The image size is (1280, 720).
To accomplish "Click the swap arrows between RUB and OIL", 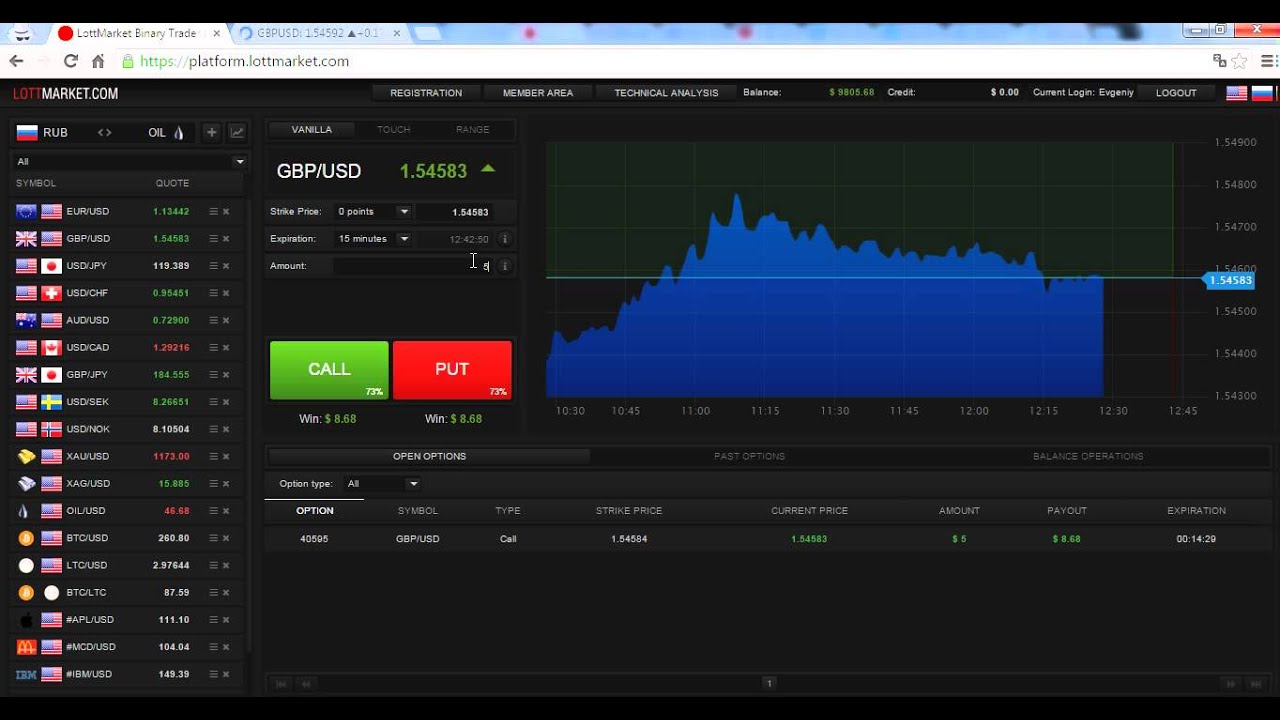I will [x=104, y=132].
